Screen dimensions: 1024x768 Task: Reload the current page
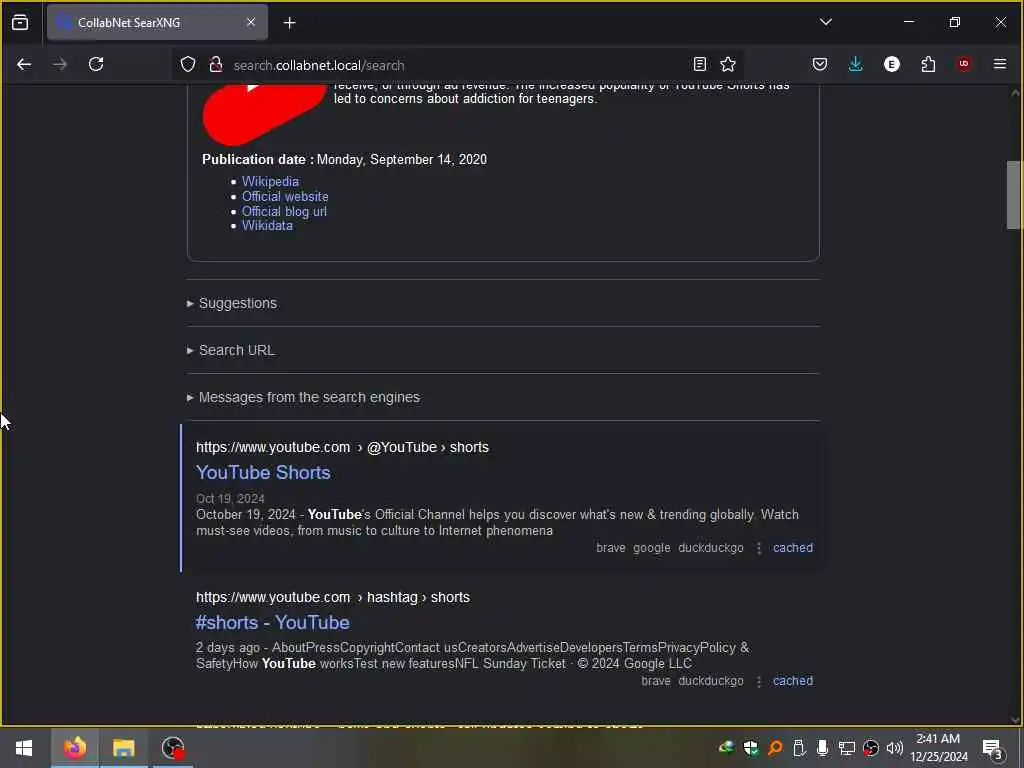(x=96, y=64)
